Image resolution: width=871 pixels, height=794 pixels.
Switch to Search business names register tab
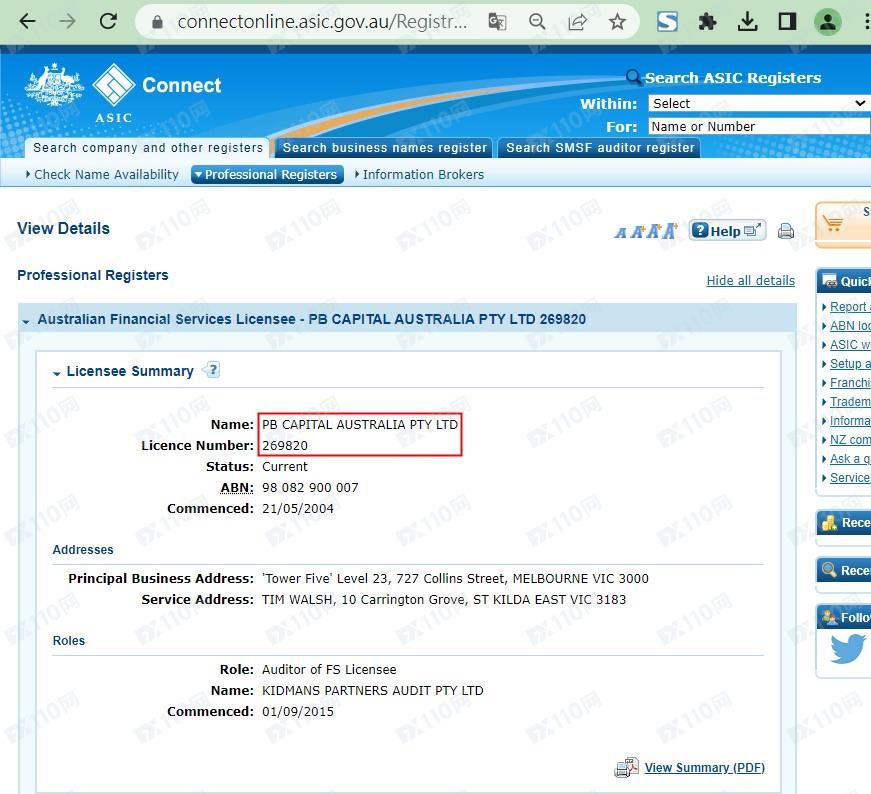point(384,148)
